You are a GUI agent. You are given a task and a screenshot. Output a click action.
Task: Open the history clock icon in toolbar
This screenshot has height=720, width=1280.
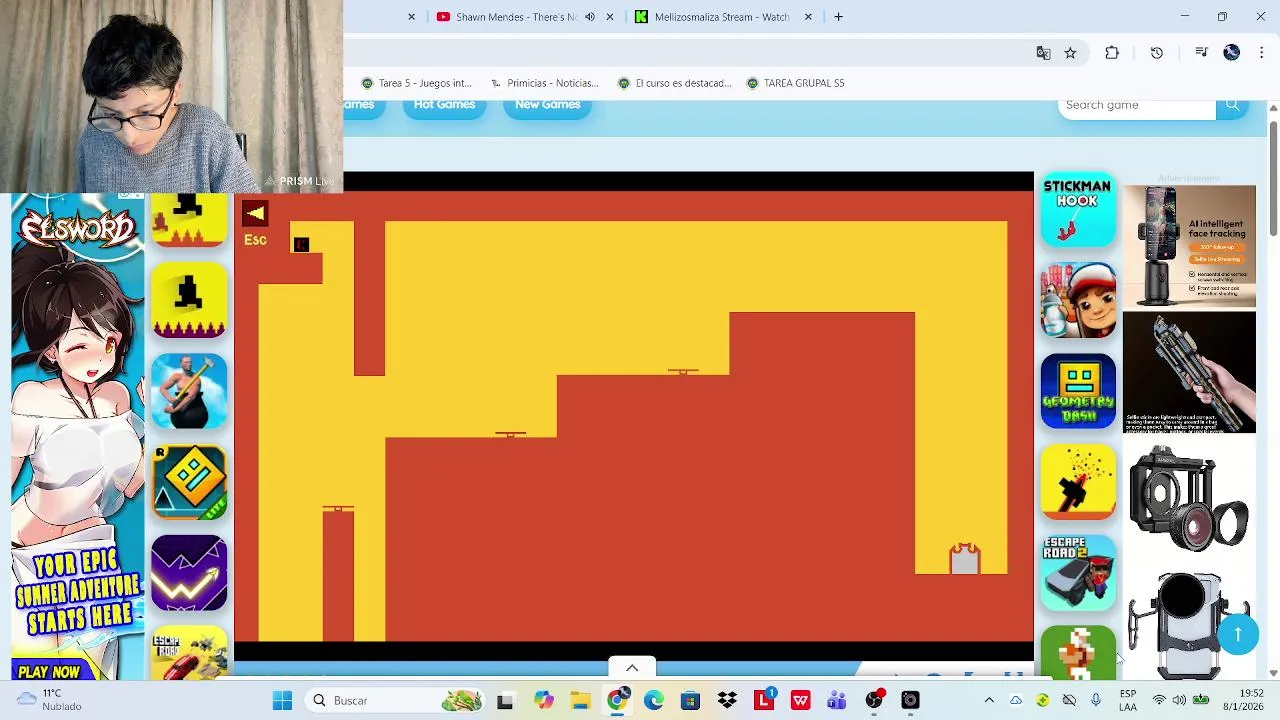pyautogui.click(x=1157, y=53)
